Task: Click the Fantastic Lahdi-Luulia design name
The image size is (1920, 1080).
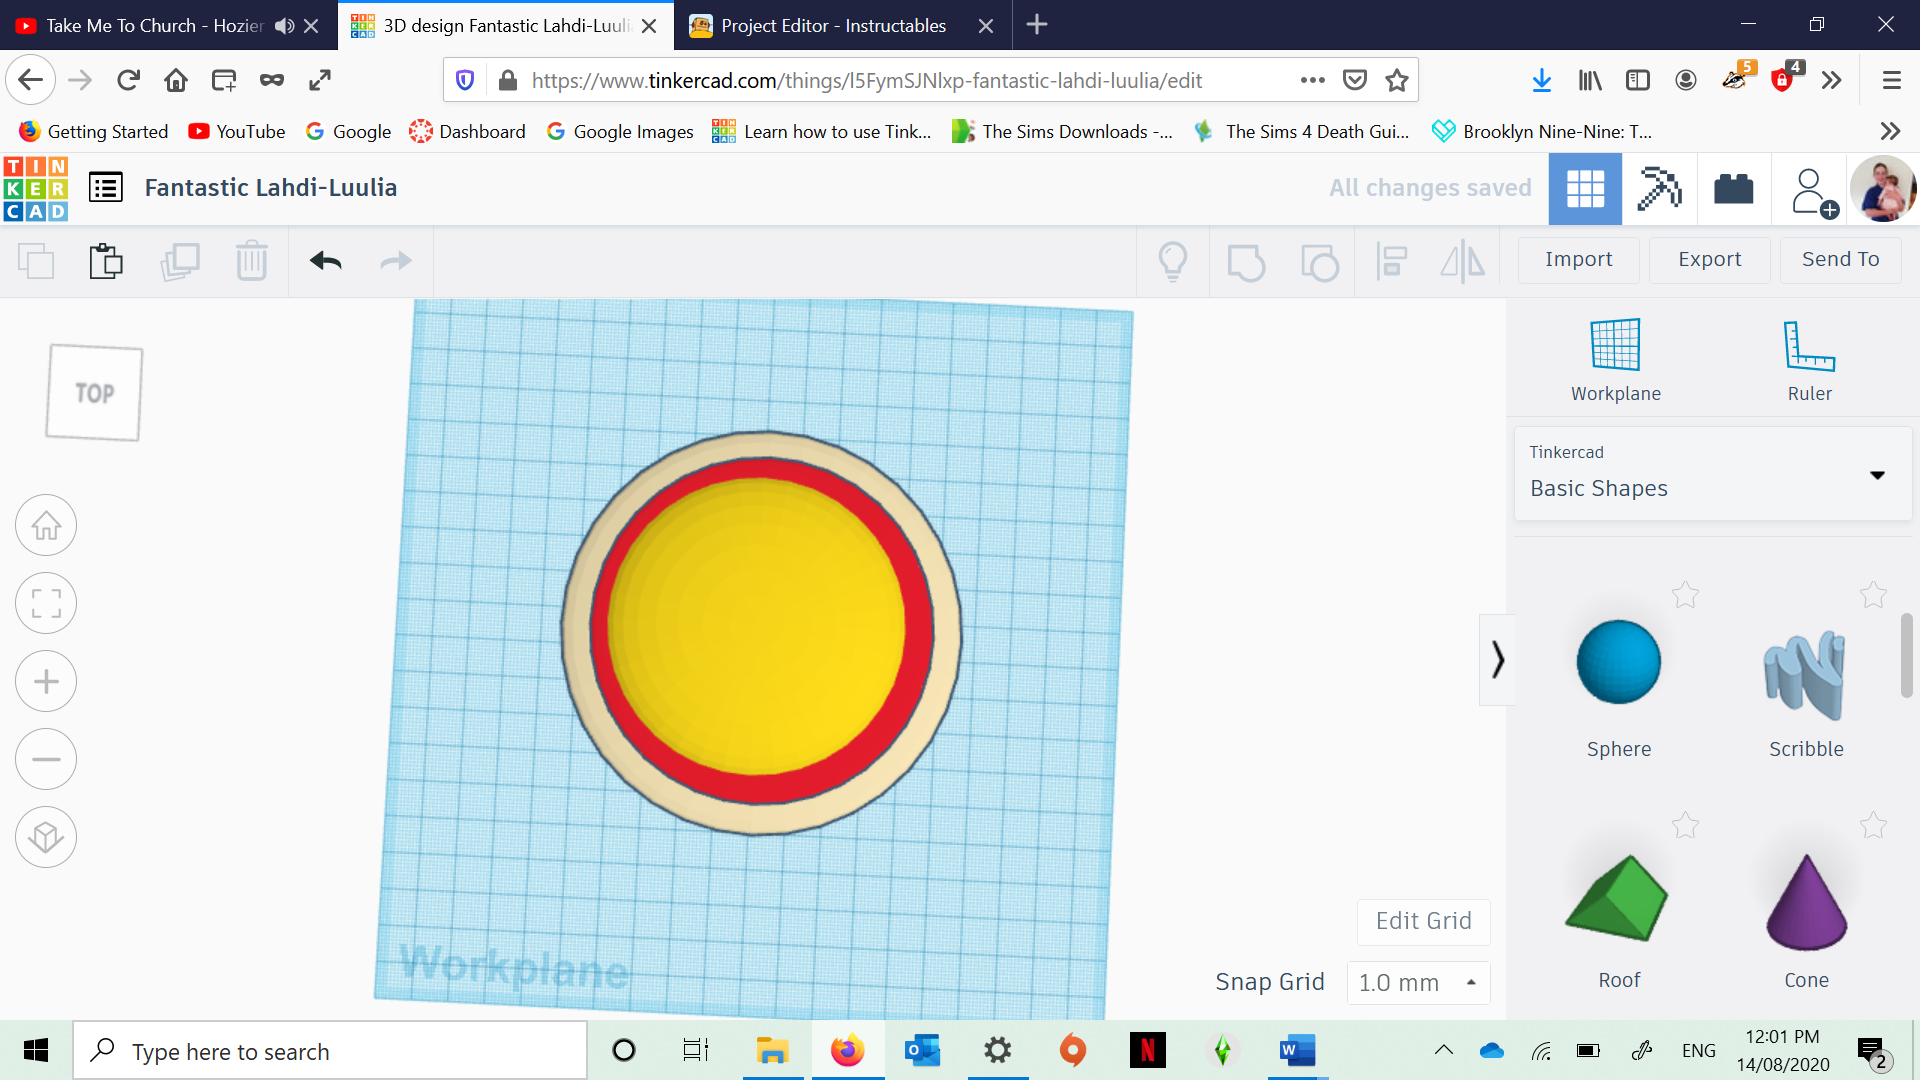Action: (271, 187)
